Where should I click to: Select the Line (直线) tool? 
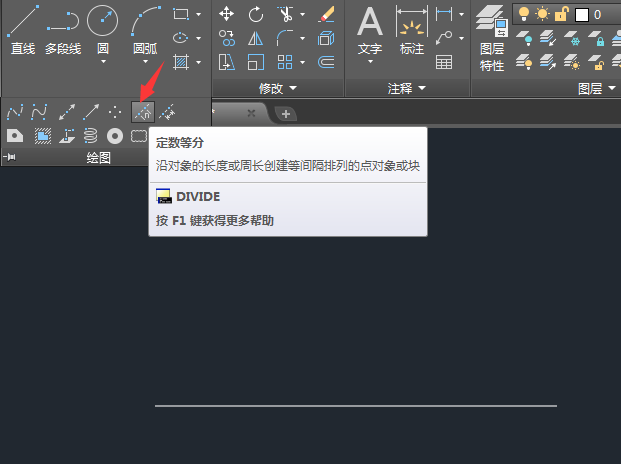[x=23, y=30]
